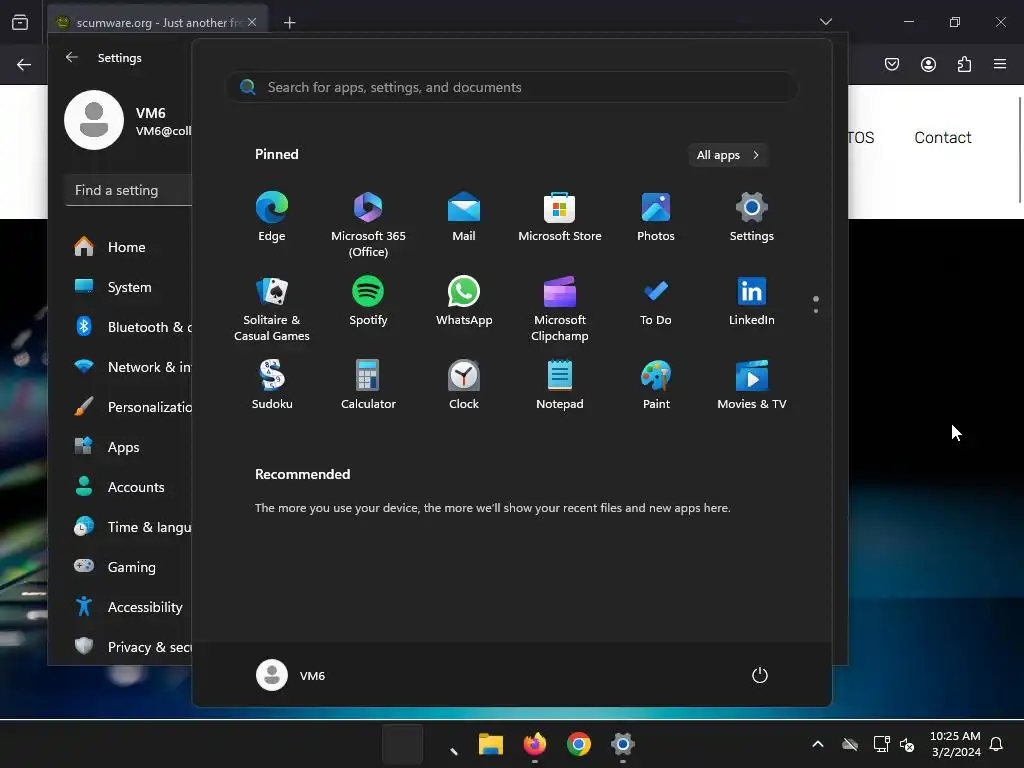The image size is (1024, 768).
Task: Open Firefox extensions puzzle icon
Action: 964,64
